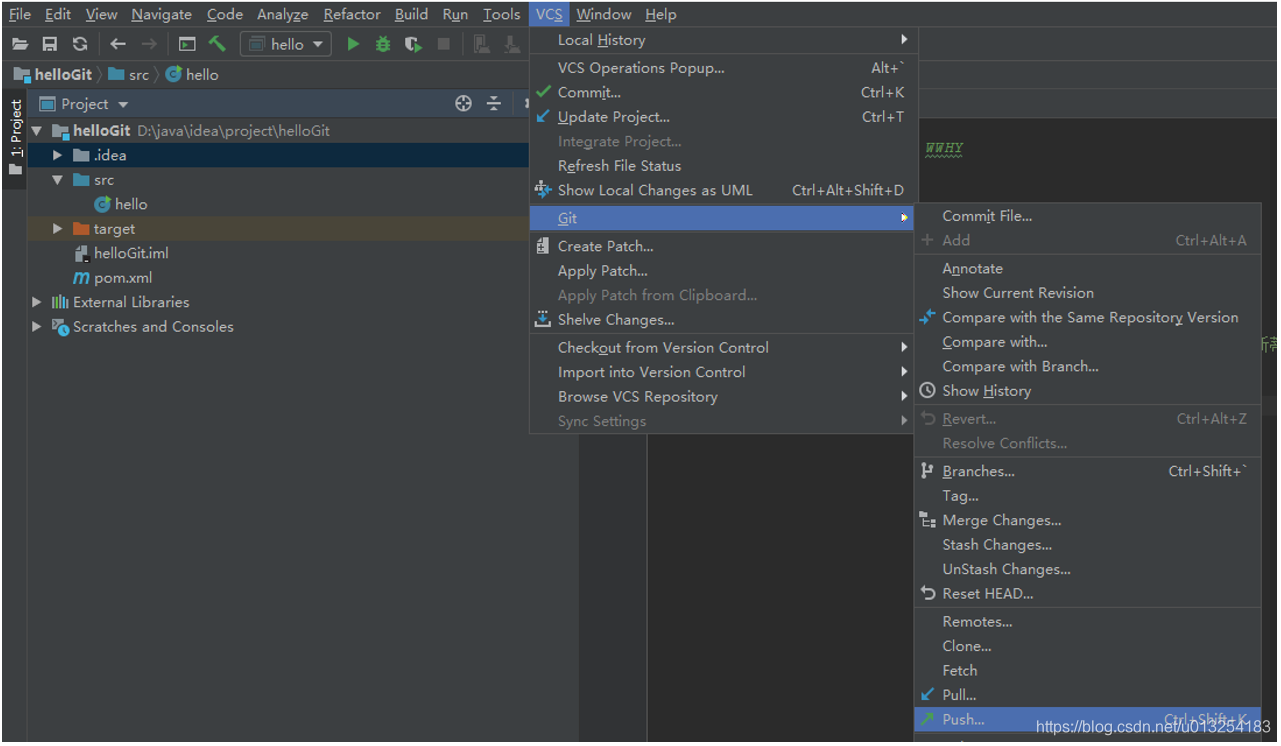1281x746 pixels.
Task: Click the Create Patch icon
Action: click(543, 246)
